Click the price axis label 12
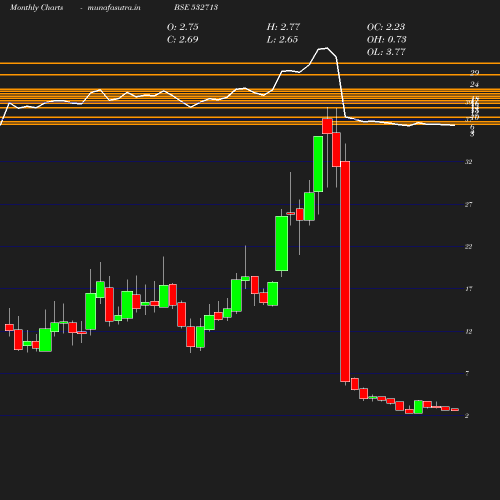Image resolution: width=500 pixels, height=500 pixels. pyautogui.click(x=468, y=331)
